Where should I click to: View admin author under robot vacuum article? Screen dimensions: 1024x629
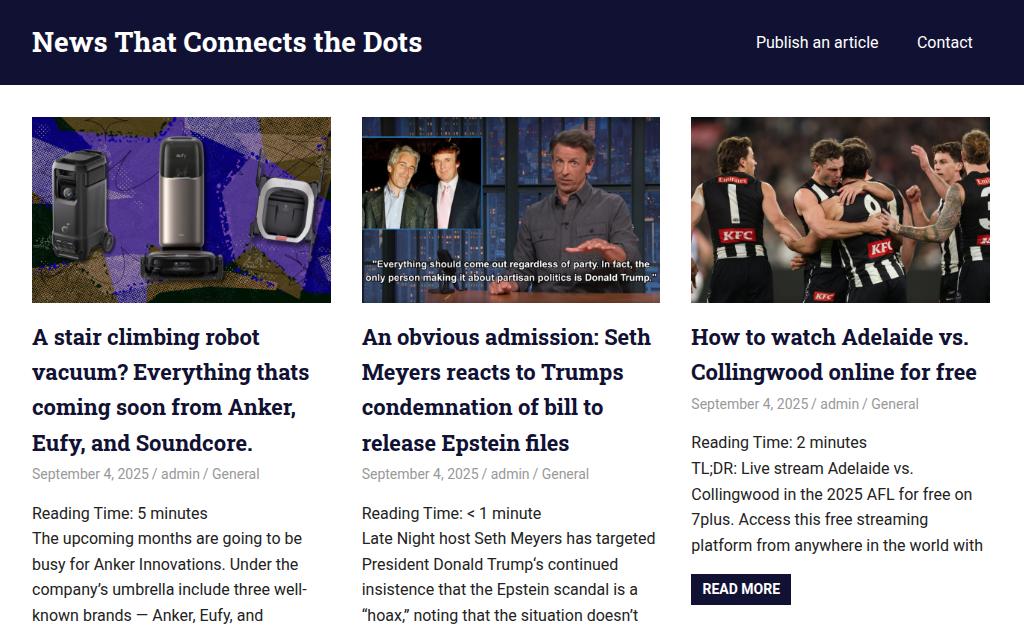coord(180,474)
